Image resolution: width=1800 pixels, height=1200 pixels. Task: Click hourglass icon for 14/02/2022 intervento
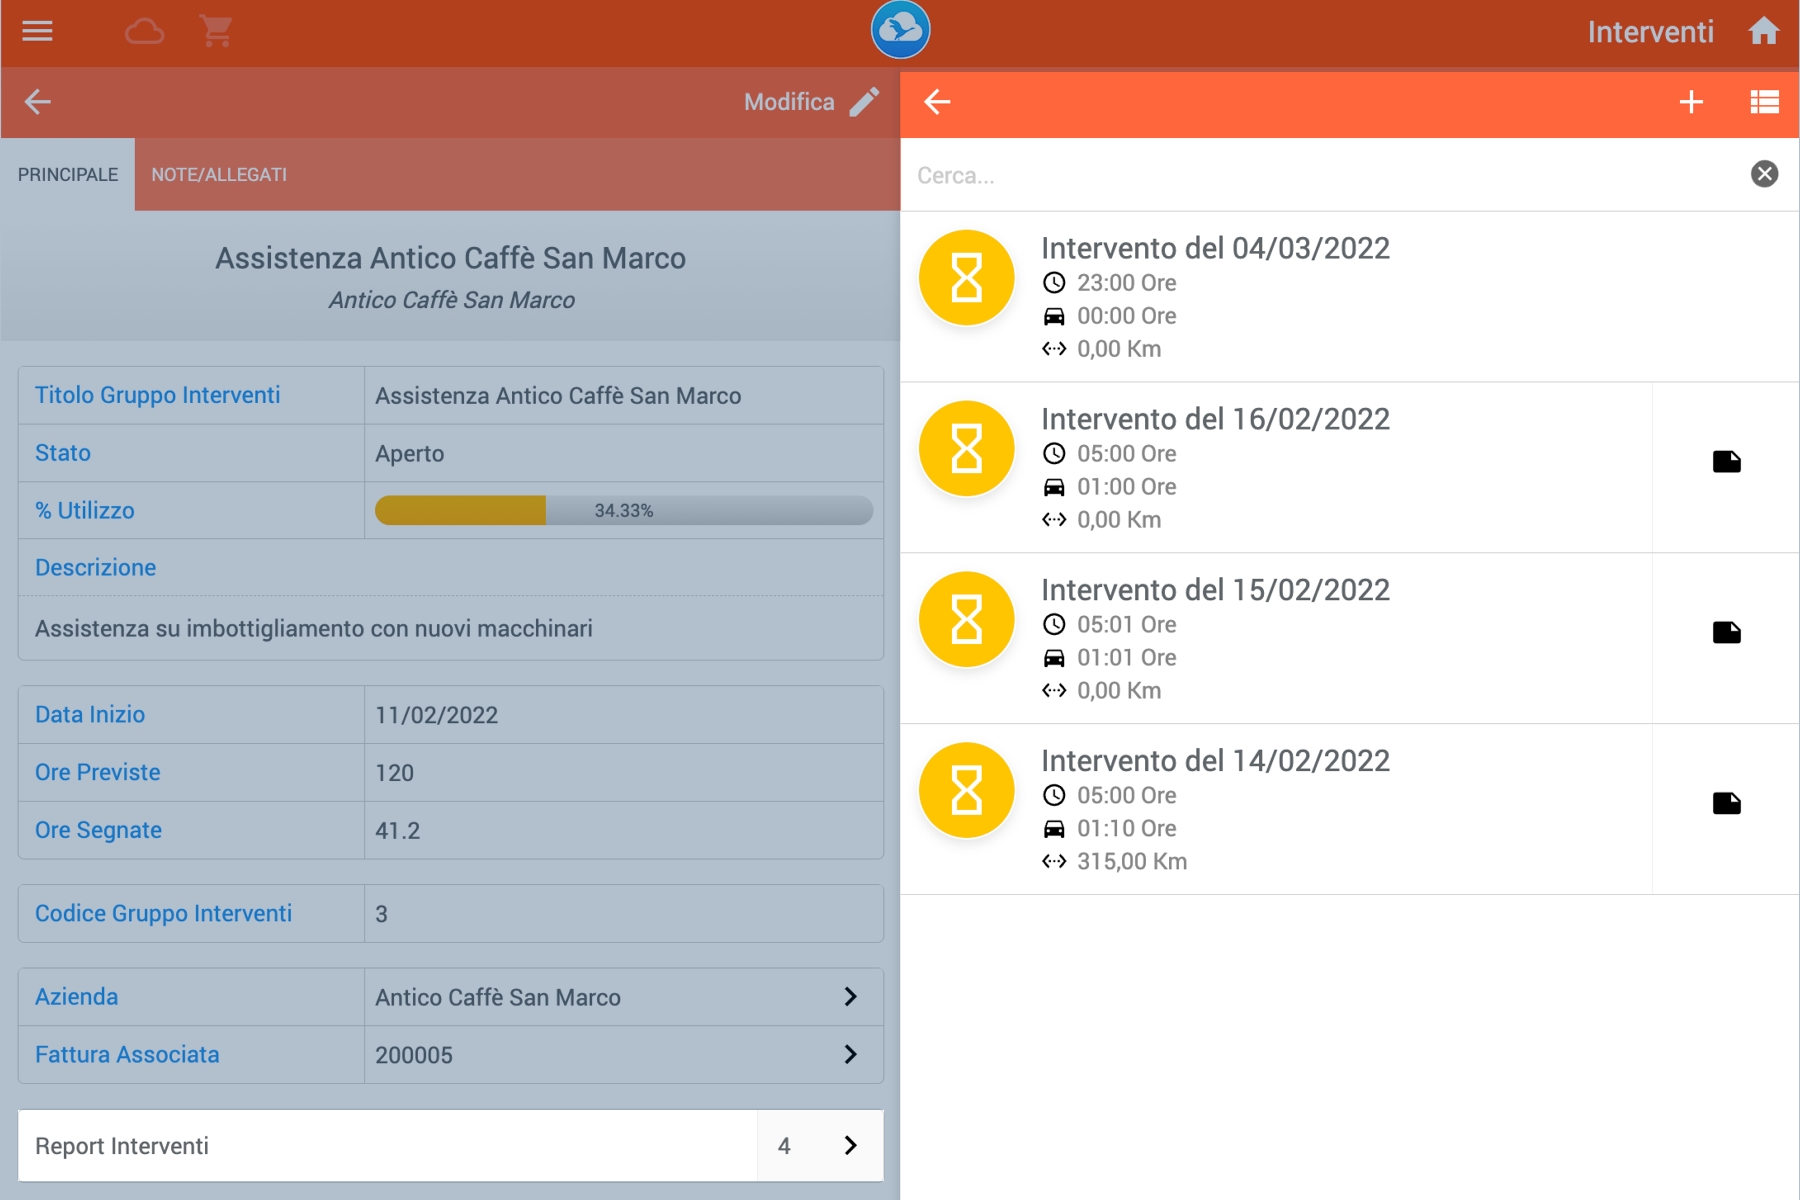pos(967,791)
